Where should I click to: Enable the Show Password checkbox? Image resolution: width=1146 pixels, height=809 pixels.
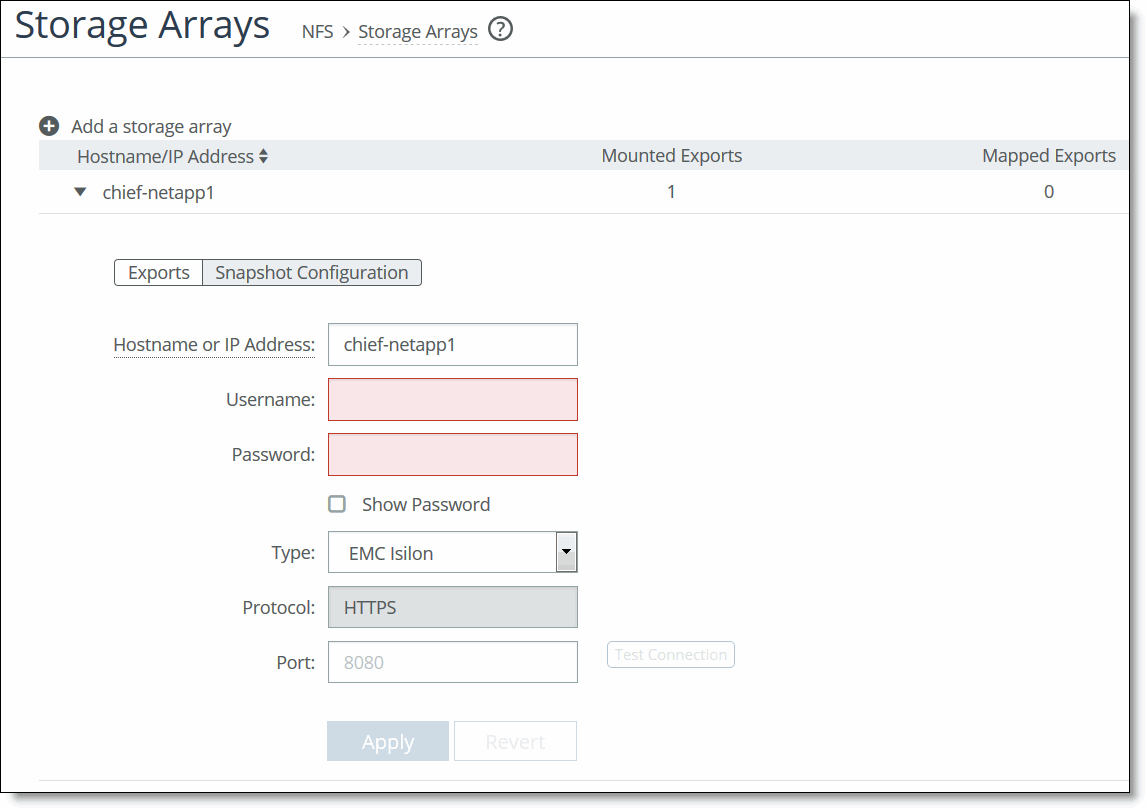pyautogui.click(x=337, y=504)
